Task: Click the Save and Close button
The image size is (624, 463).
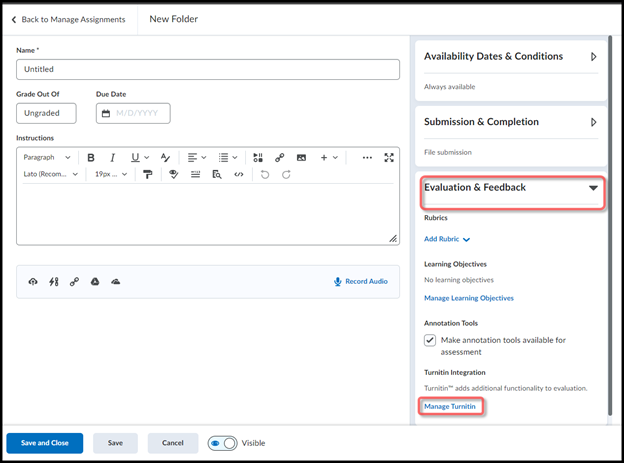Action: (44, 443)
